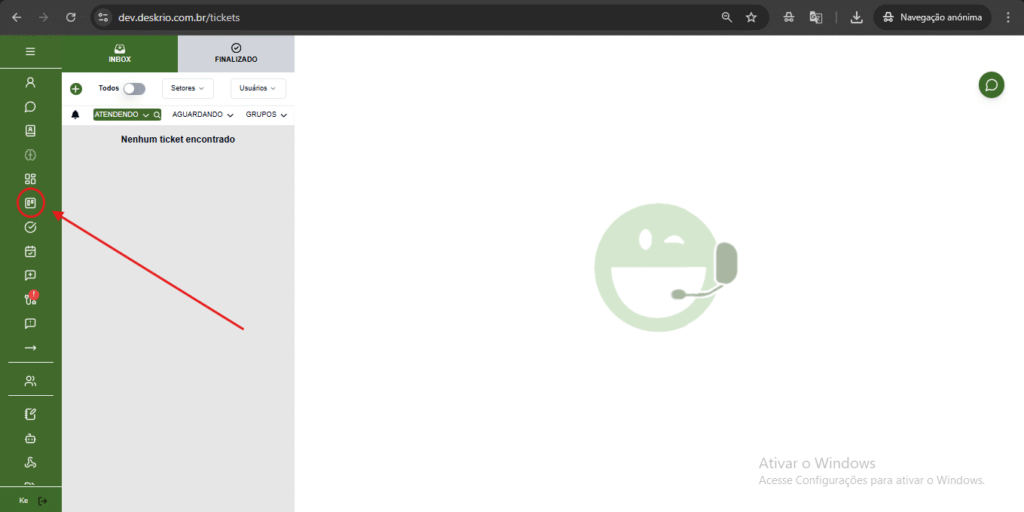The height and width of the screenshot is (512, 1024).
Task: Open the contacts book icon in sidebar
Action: click(30, 131)
